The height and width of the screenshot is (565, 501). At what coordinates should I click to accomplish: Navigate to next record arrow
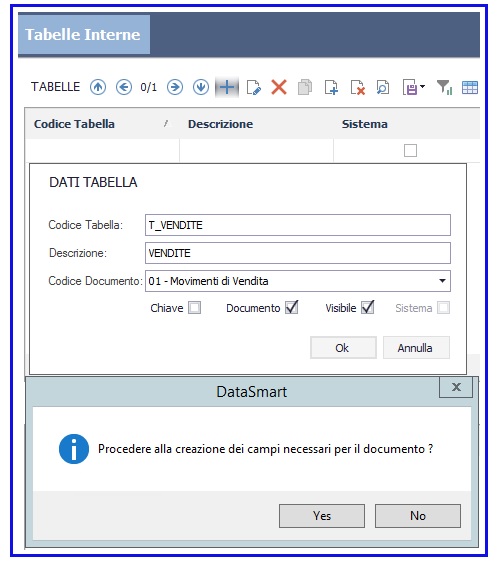[175, 87]
